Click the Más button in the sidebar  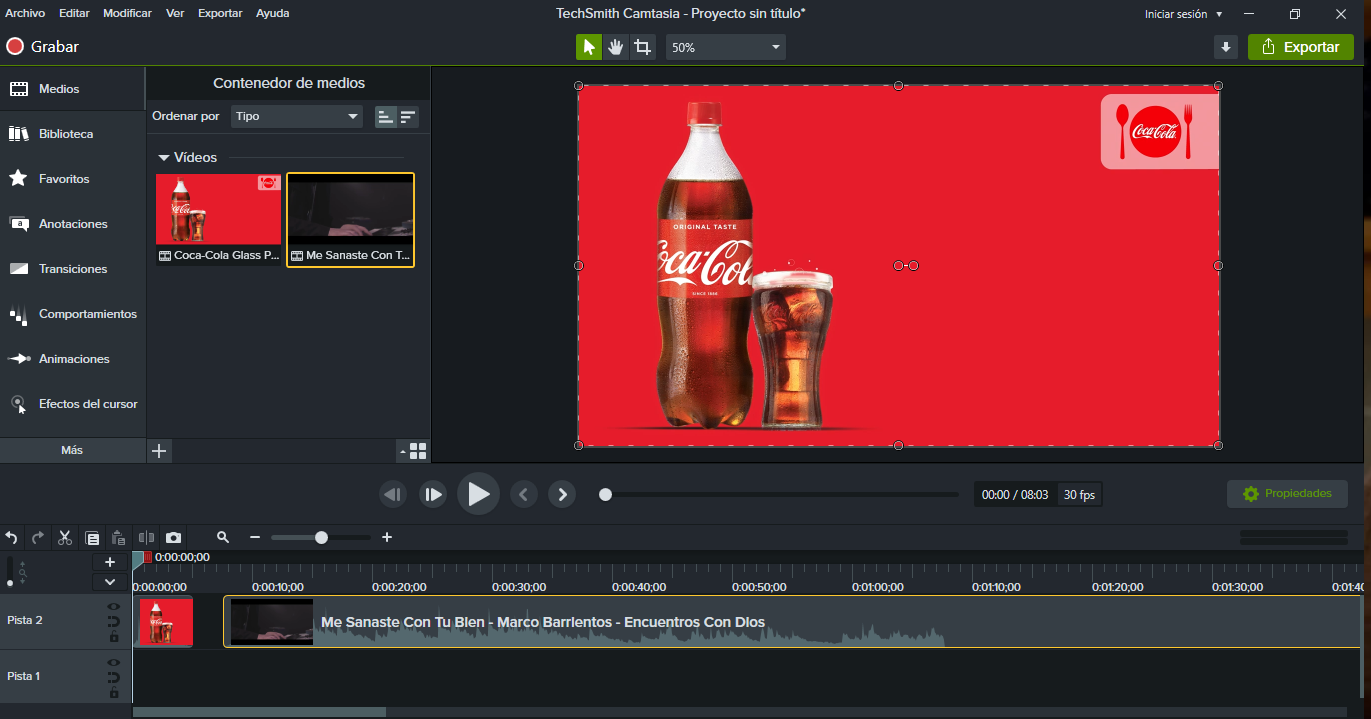[72, 450]
